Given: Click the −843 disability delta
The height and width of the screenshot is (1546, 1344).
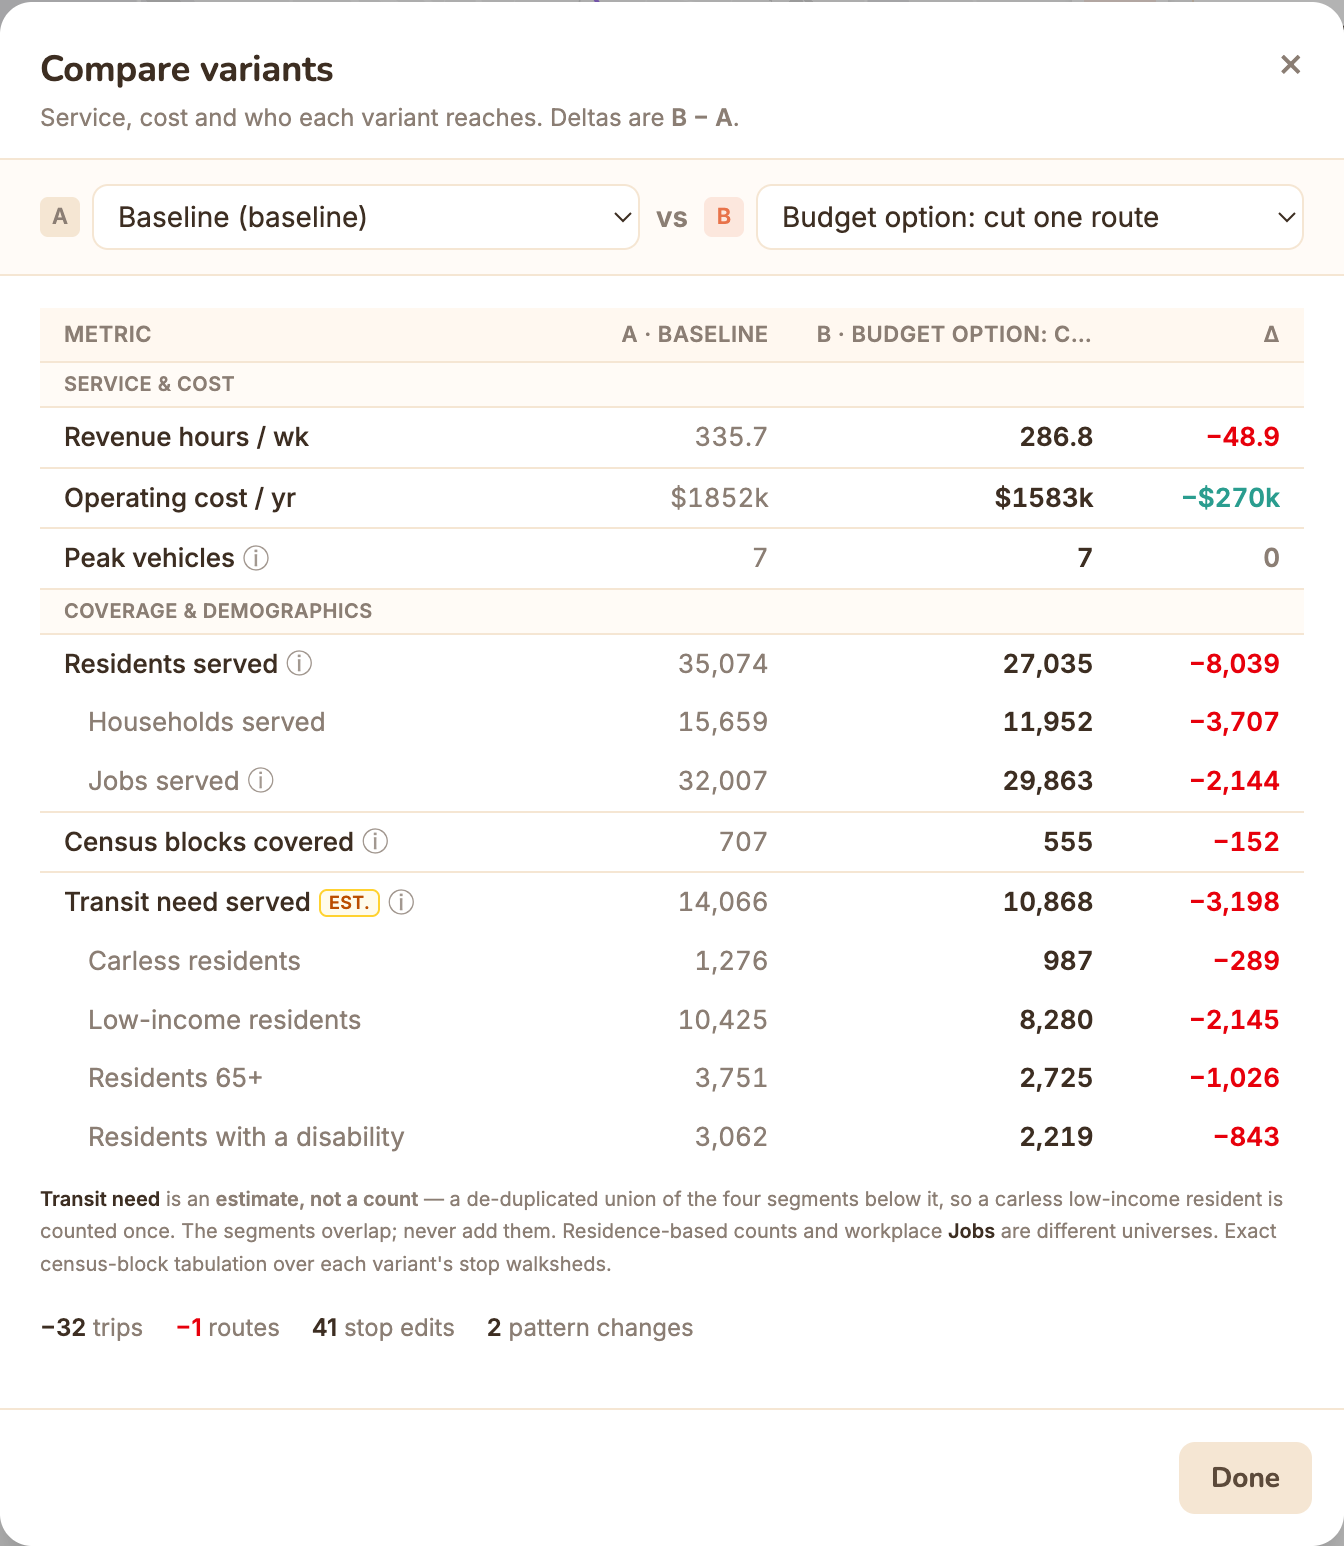Looking at the screenshot, I should coord(1246,1137).
